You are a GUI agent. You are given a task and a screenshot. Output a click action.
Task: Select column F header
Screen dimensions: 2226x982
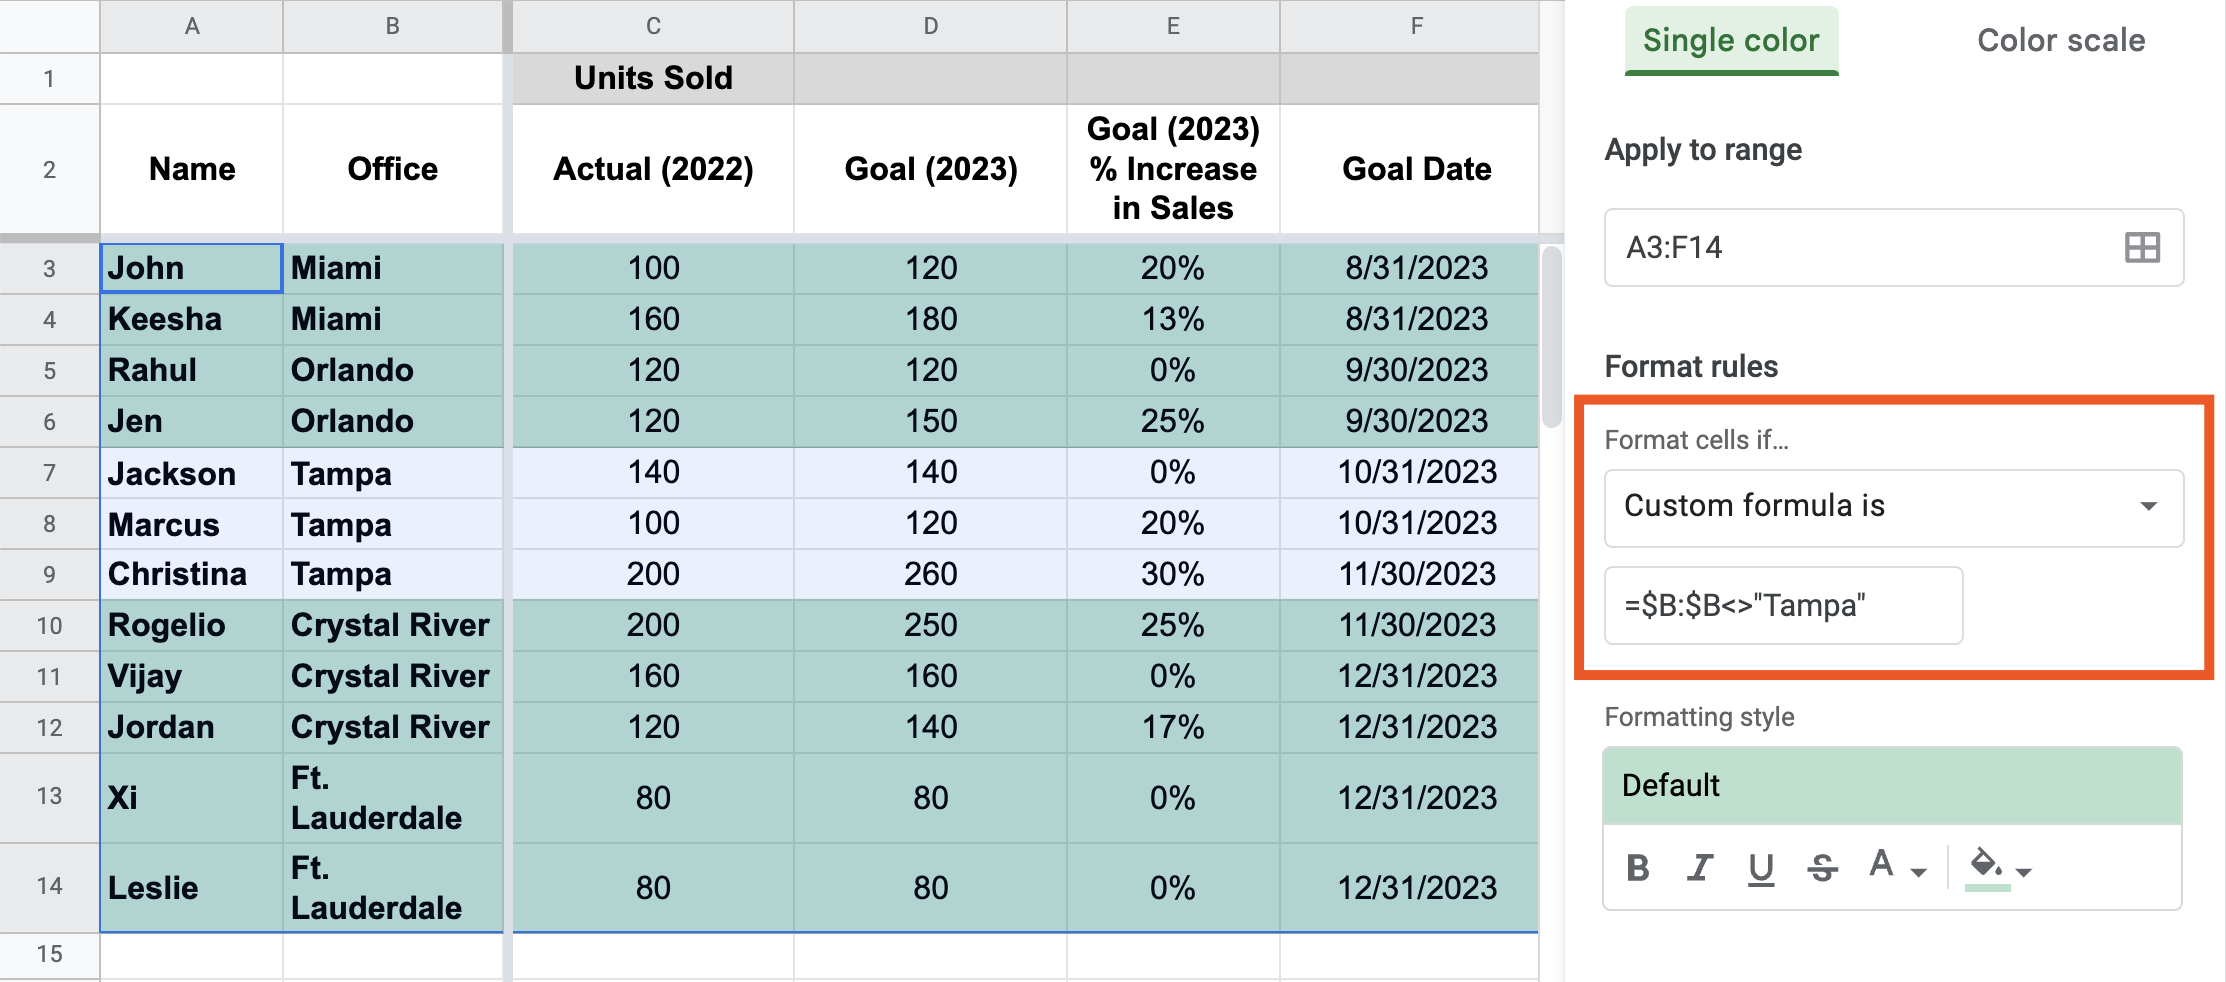[x=1416, y=26]
